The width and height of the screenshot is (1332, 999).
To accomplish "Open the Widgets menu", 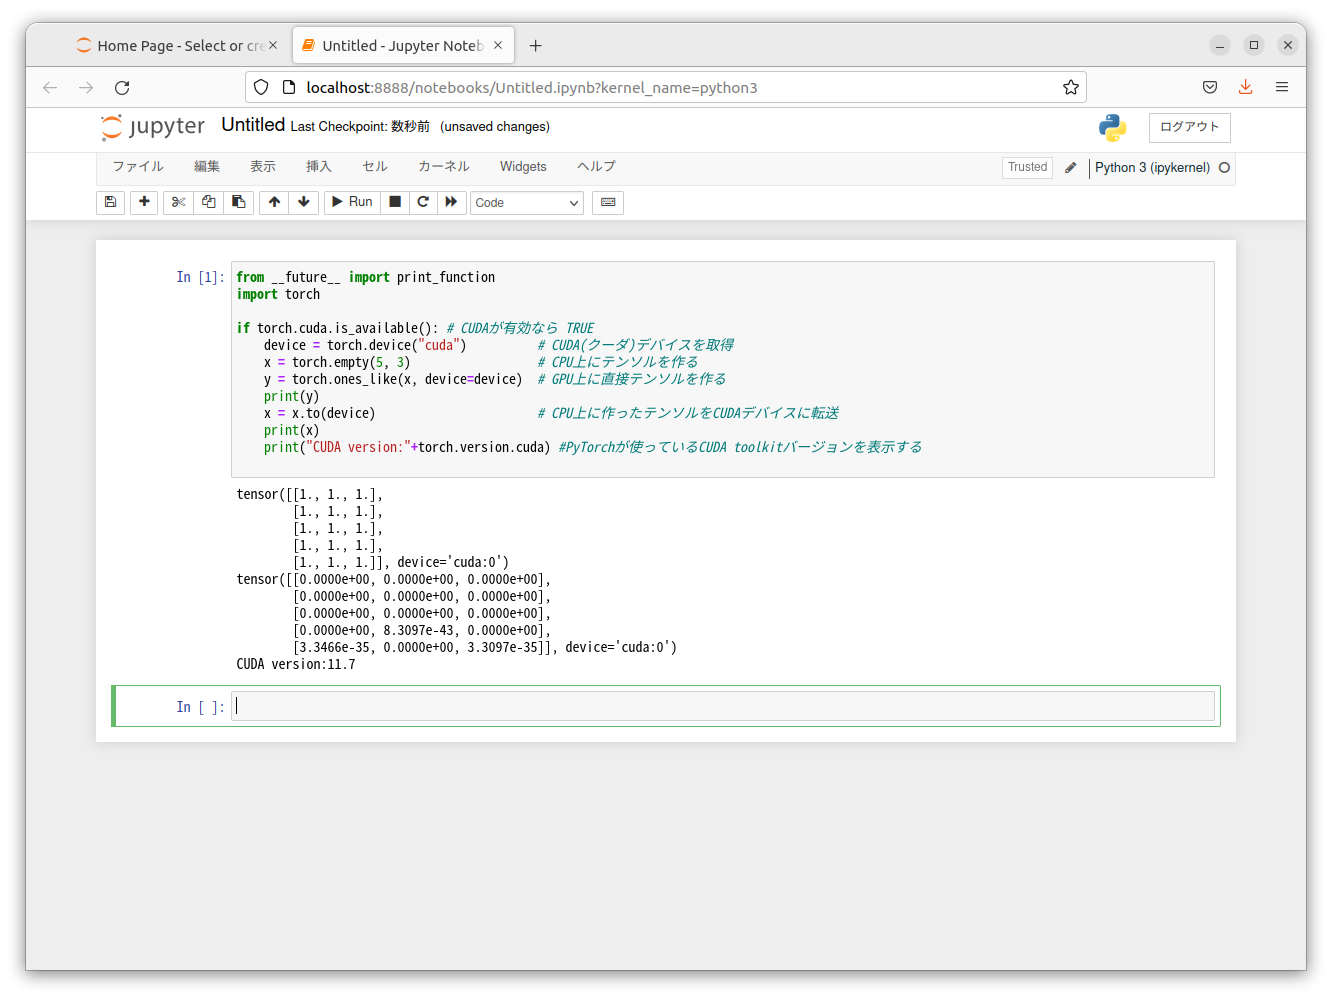I will click(x=523, y=167).
